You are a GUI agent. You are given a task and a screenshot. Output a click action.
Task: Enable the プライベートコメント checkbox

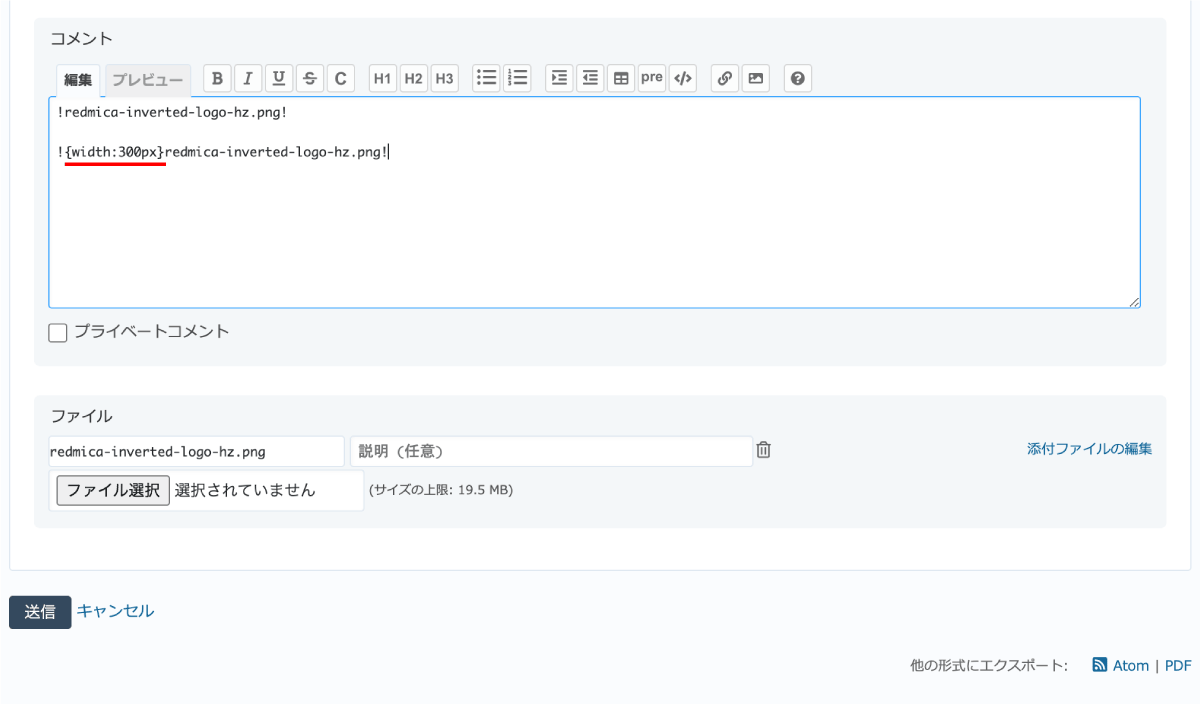click(57, 333)
